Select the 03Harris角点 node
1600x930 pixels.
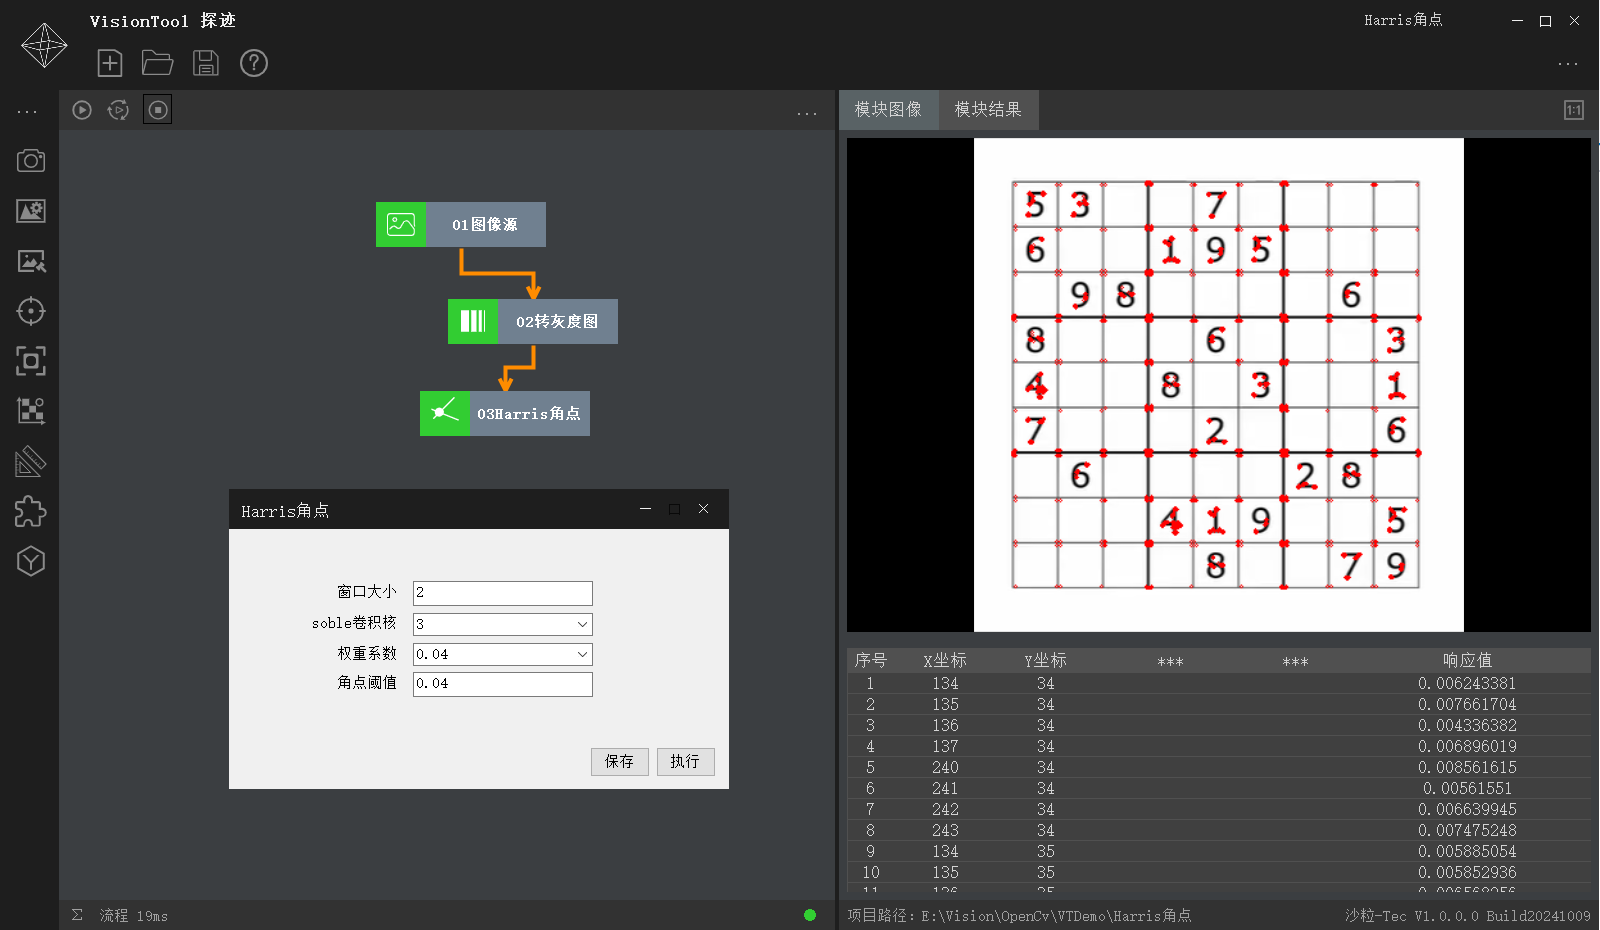(505, 413)
